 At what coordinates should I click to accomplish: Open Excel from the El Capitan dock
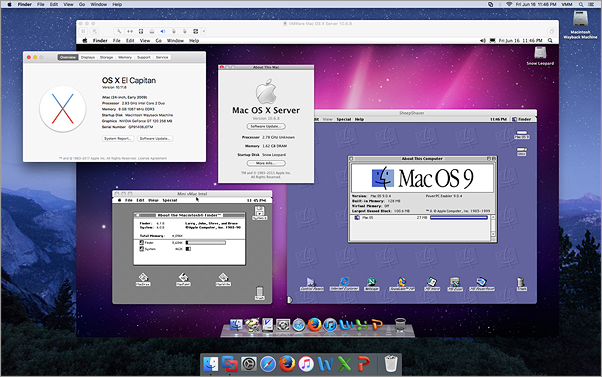(344, 364)
